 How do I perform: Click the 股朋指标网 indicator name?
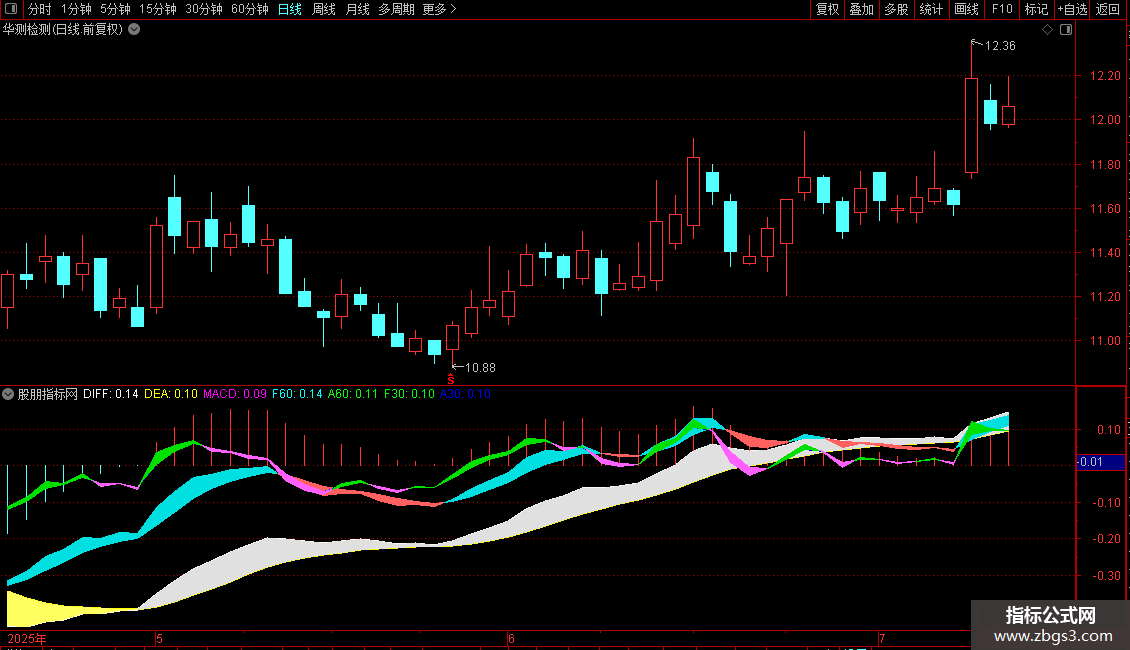48,394
